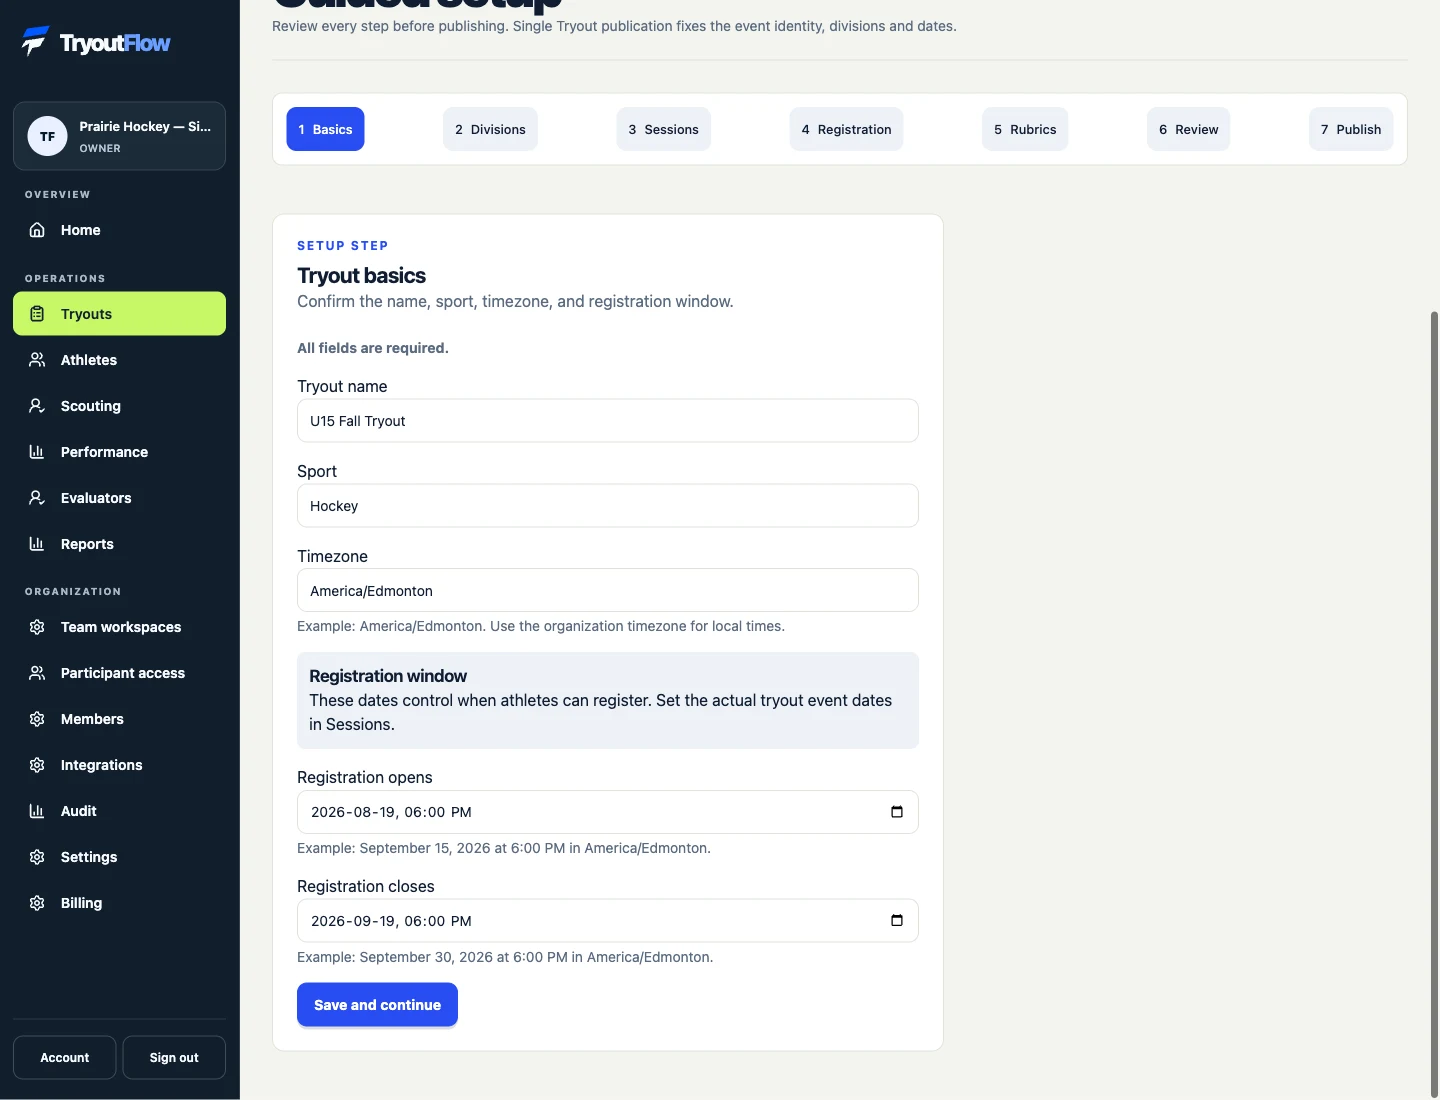Screen dimensions: 1440x1100
Task: Click into the Sport input
Action: [x=608, y=506]
